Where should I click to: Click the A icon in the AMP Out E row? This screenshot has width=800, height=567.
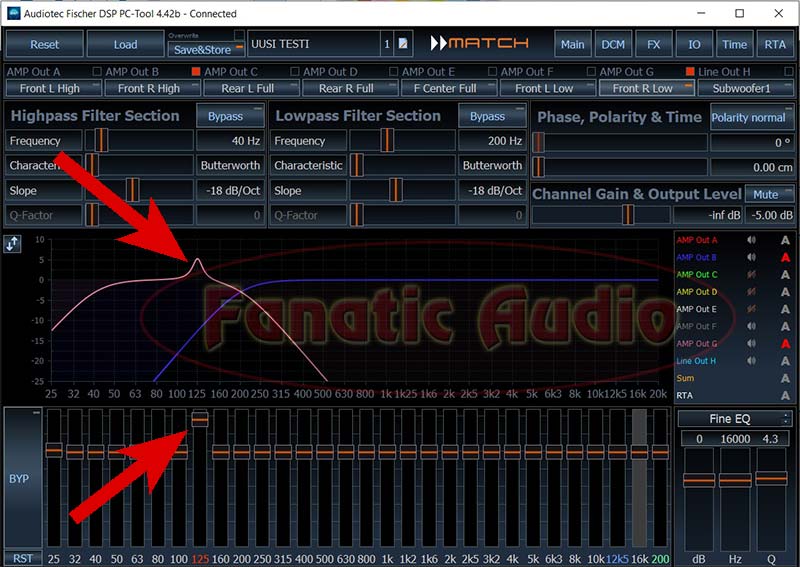tap(785, 309)
